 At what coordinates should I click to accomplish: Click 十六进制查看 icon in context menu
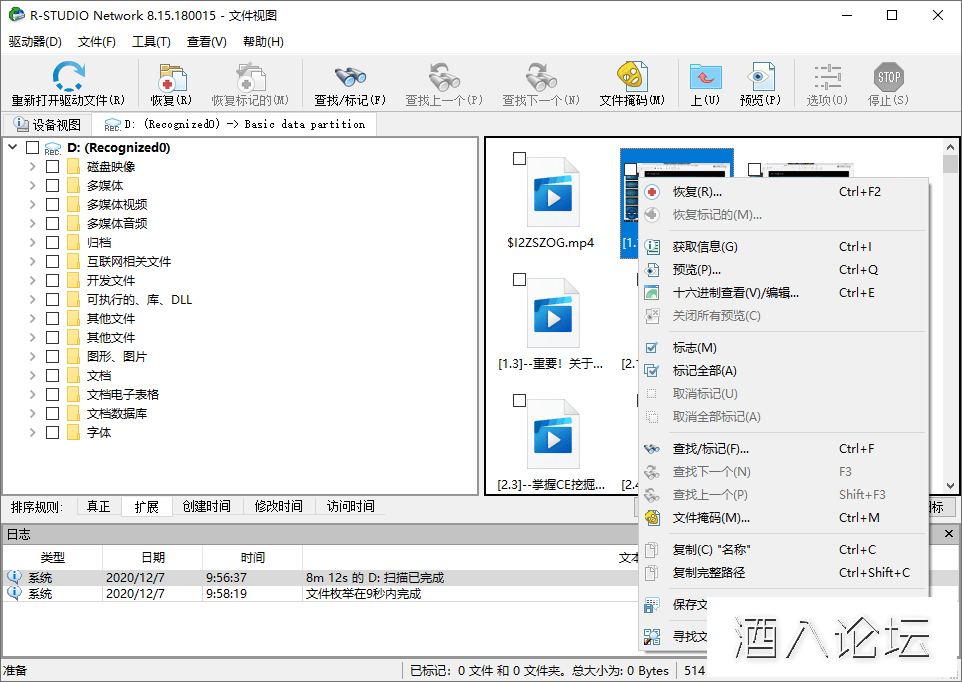point(652,293)
